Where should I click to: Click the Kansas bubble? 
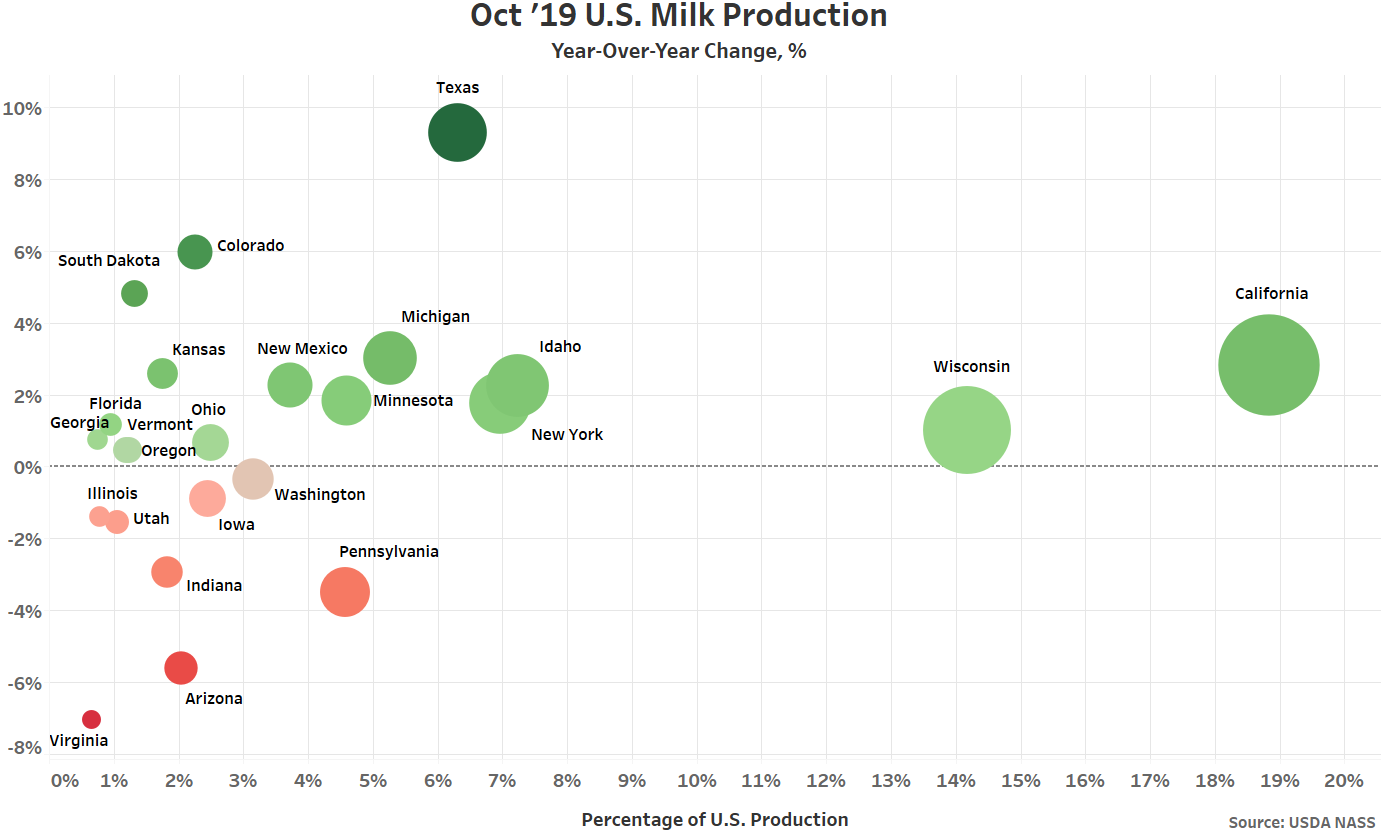162,374
